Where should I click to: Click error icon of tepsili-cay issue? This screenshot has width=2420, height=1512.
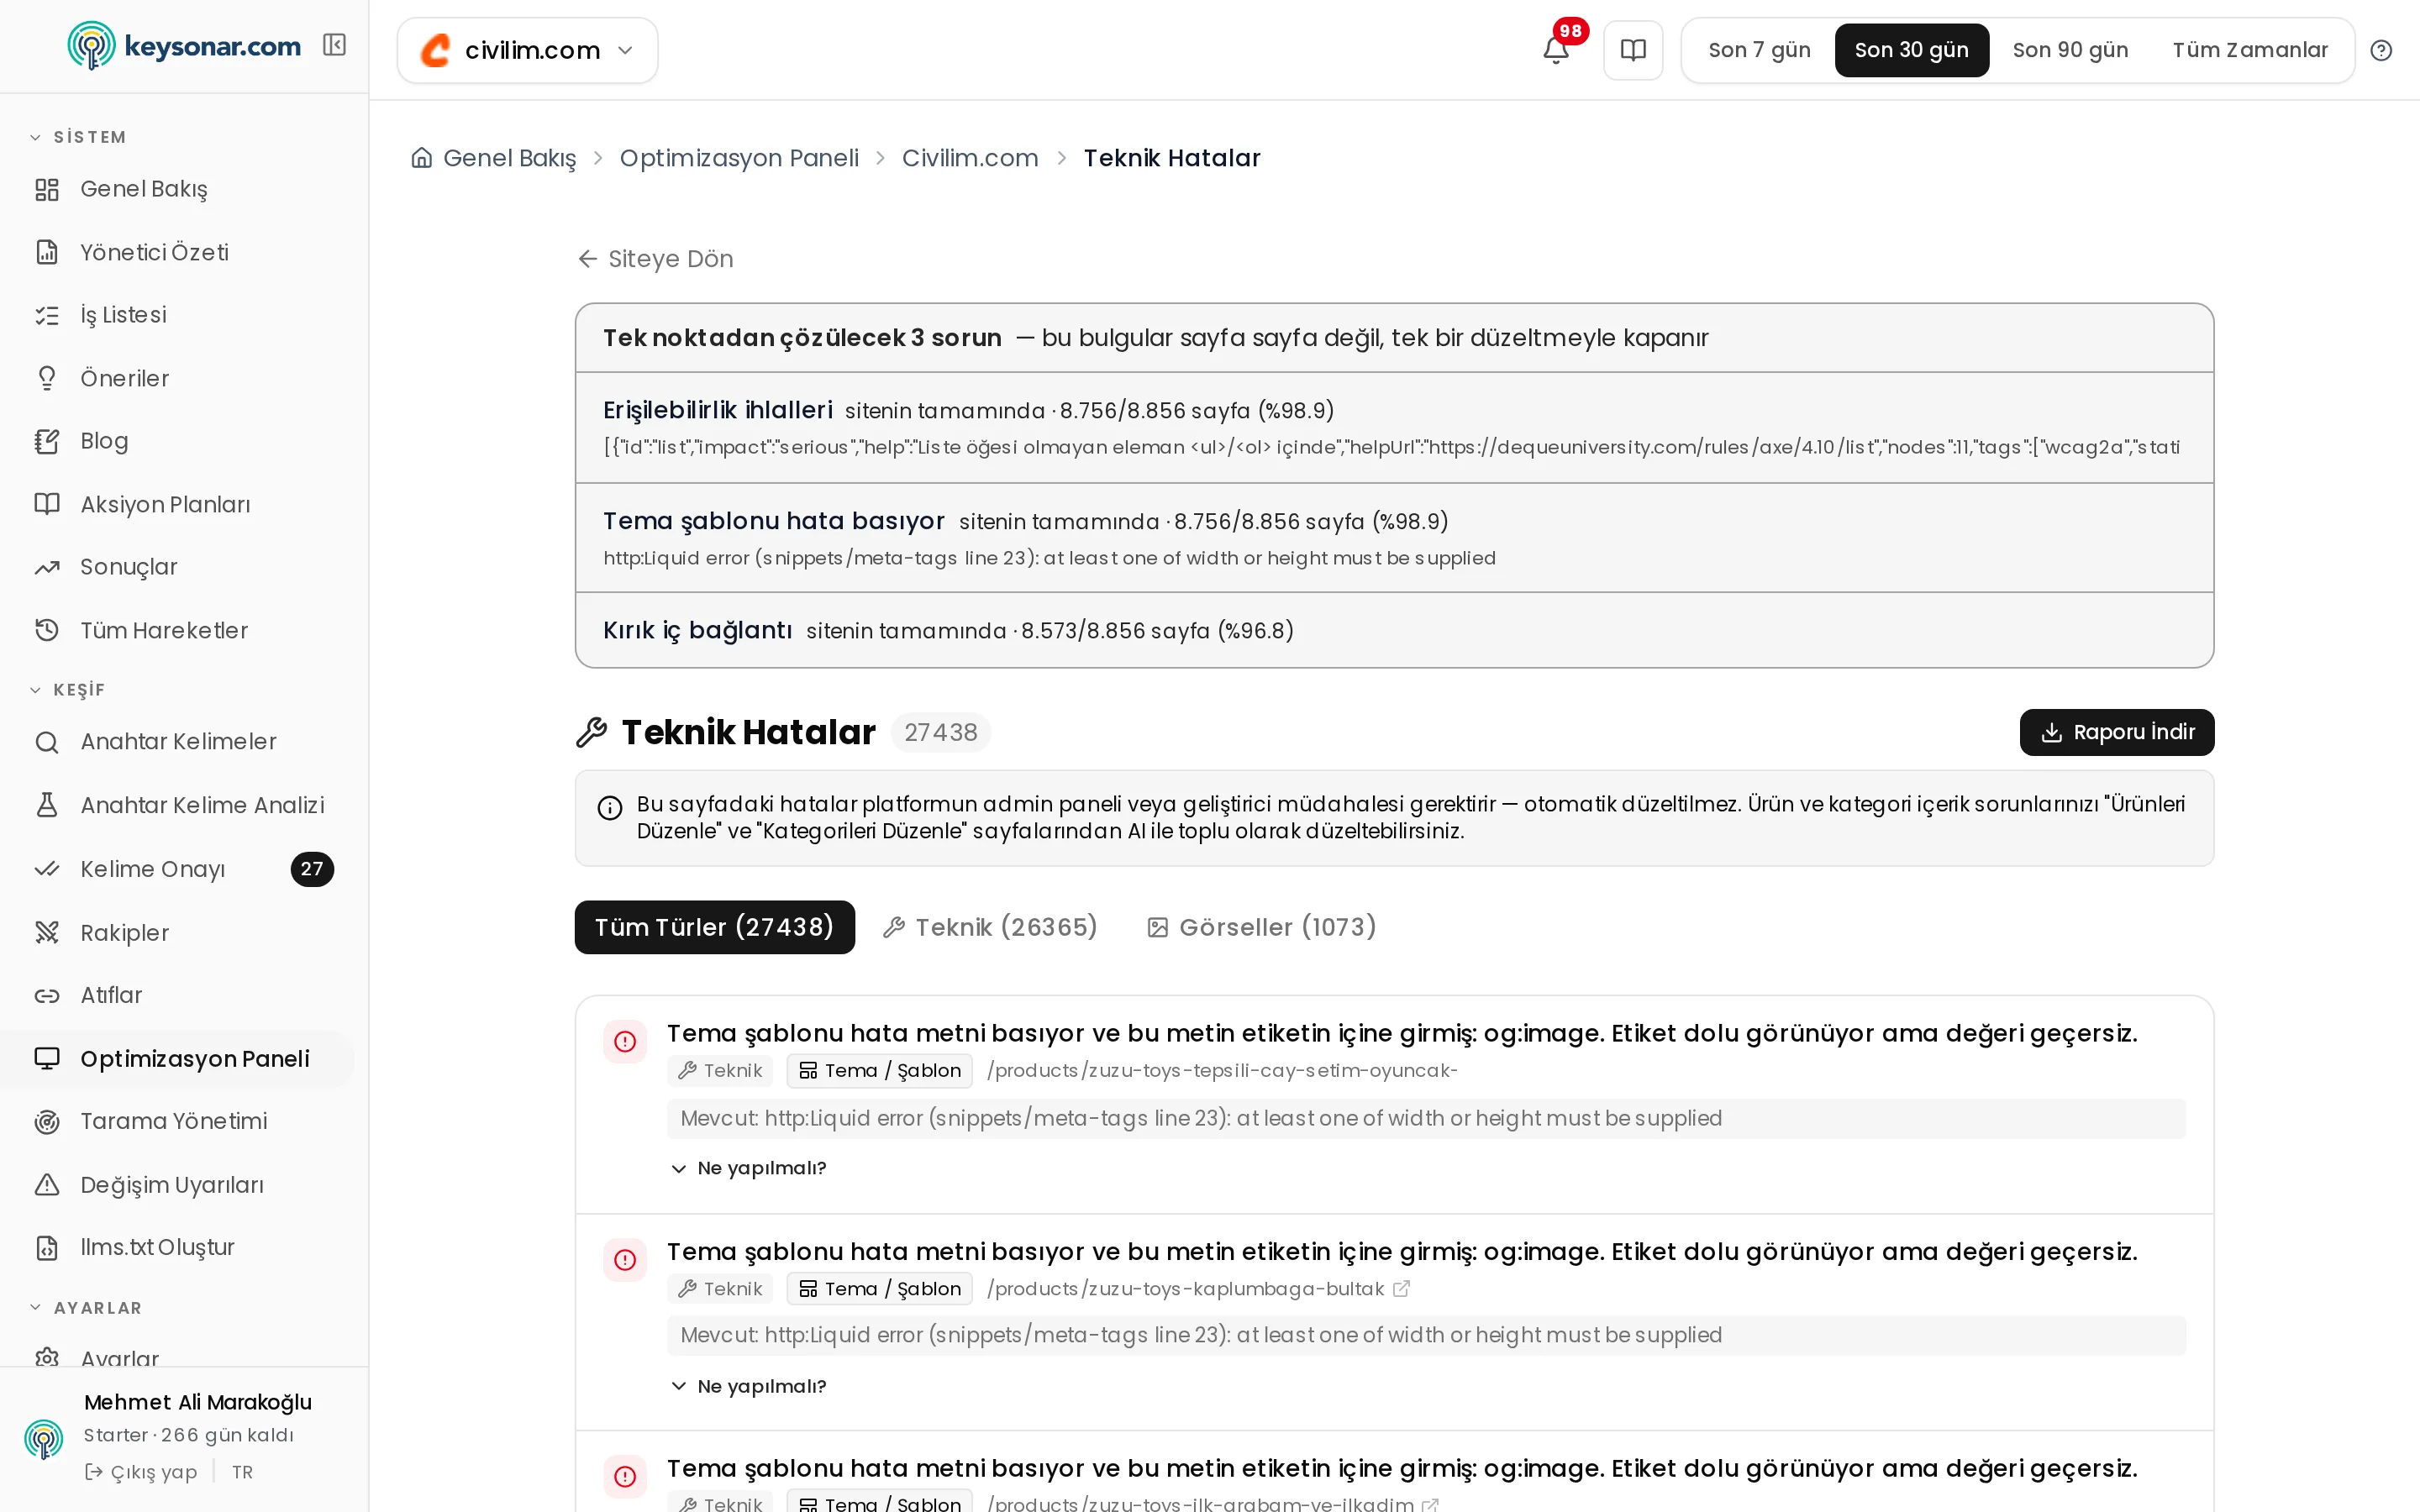click(x=625, y=1041)
